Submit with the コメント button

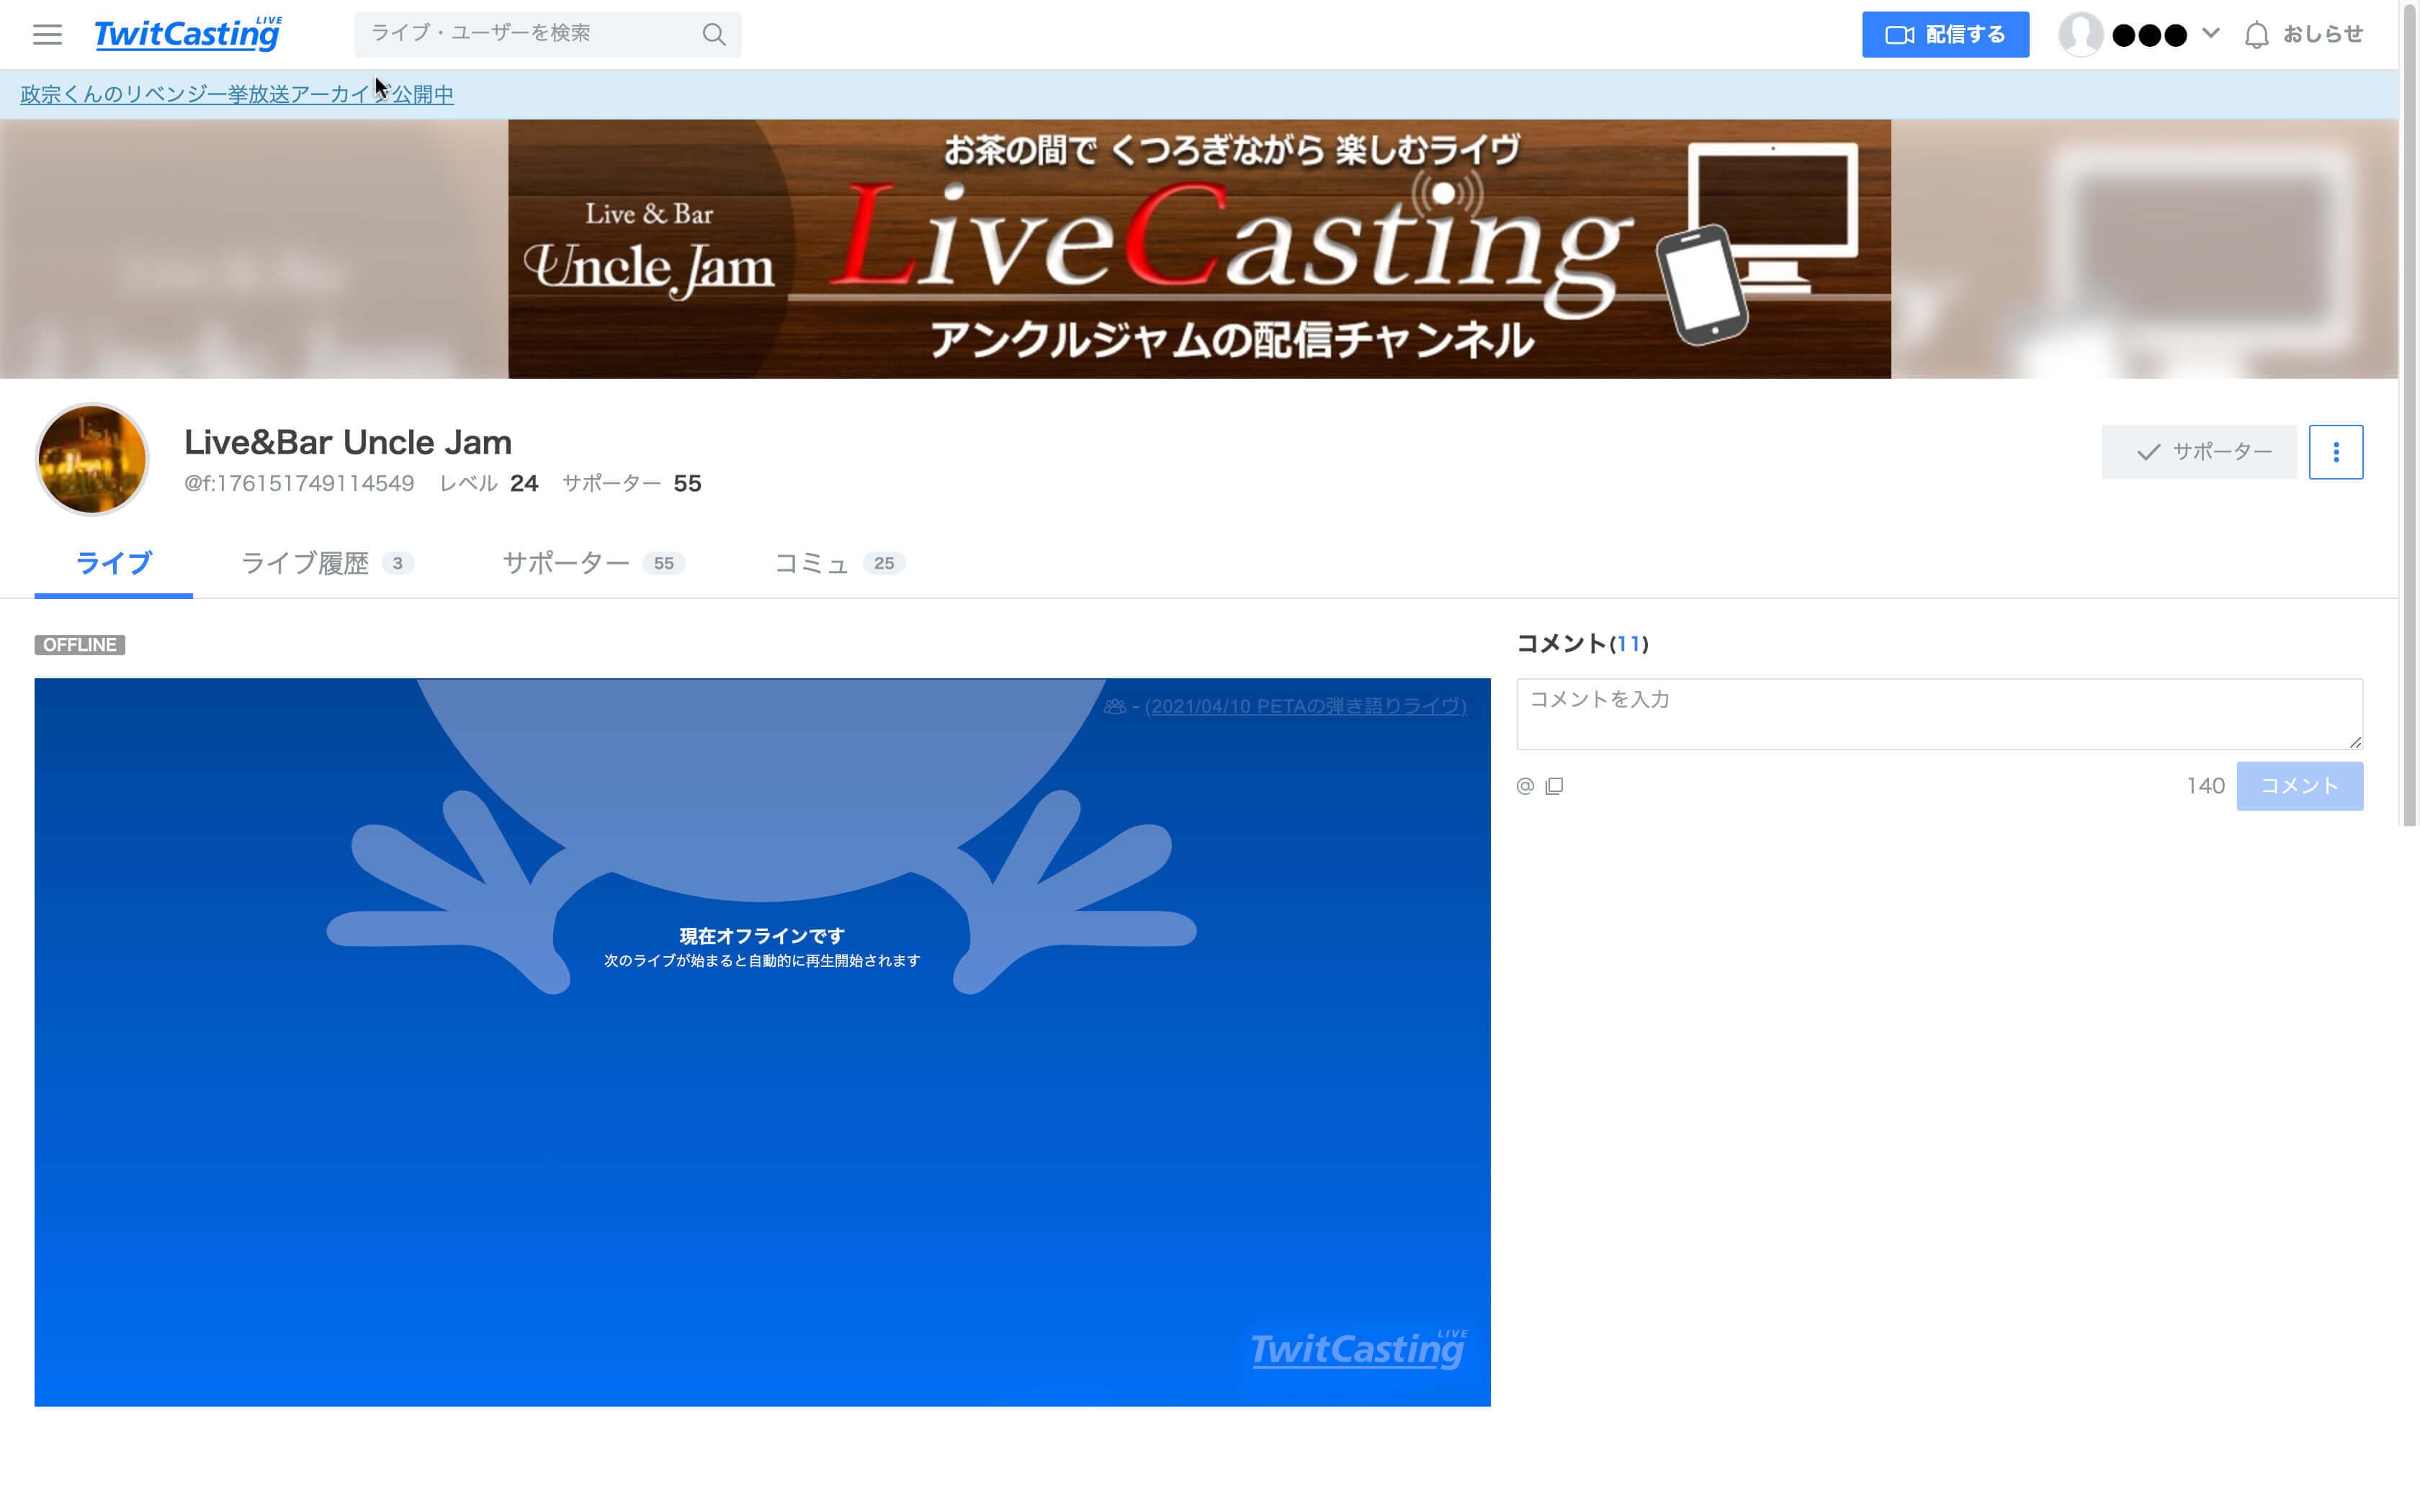(x=2299, y=786)
